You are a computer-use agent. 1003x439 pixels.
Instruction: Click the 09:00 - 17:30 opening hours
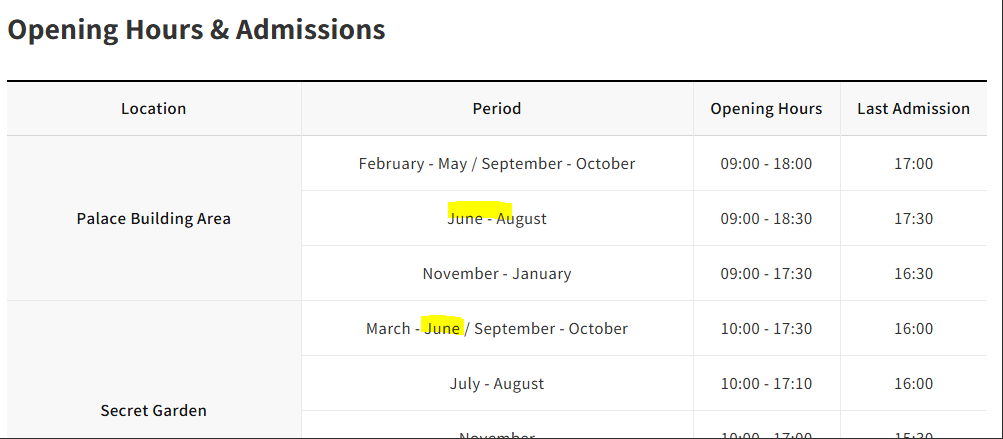(766, 274)
